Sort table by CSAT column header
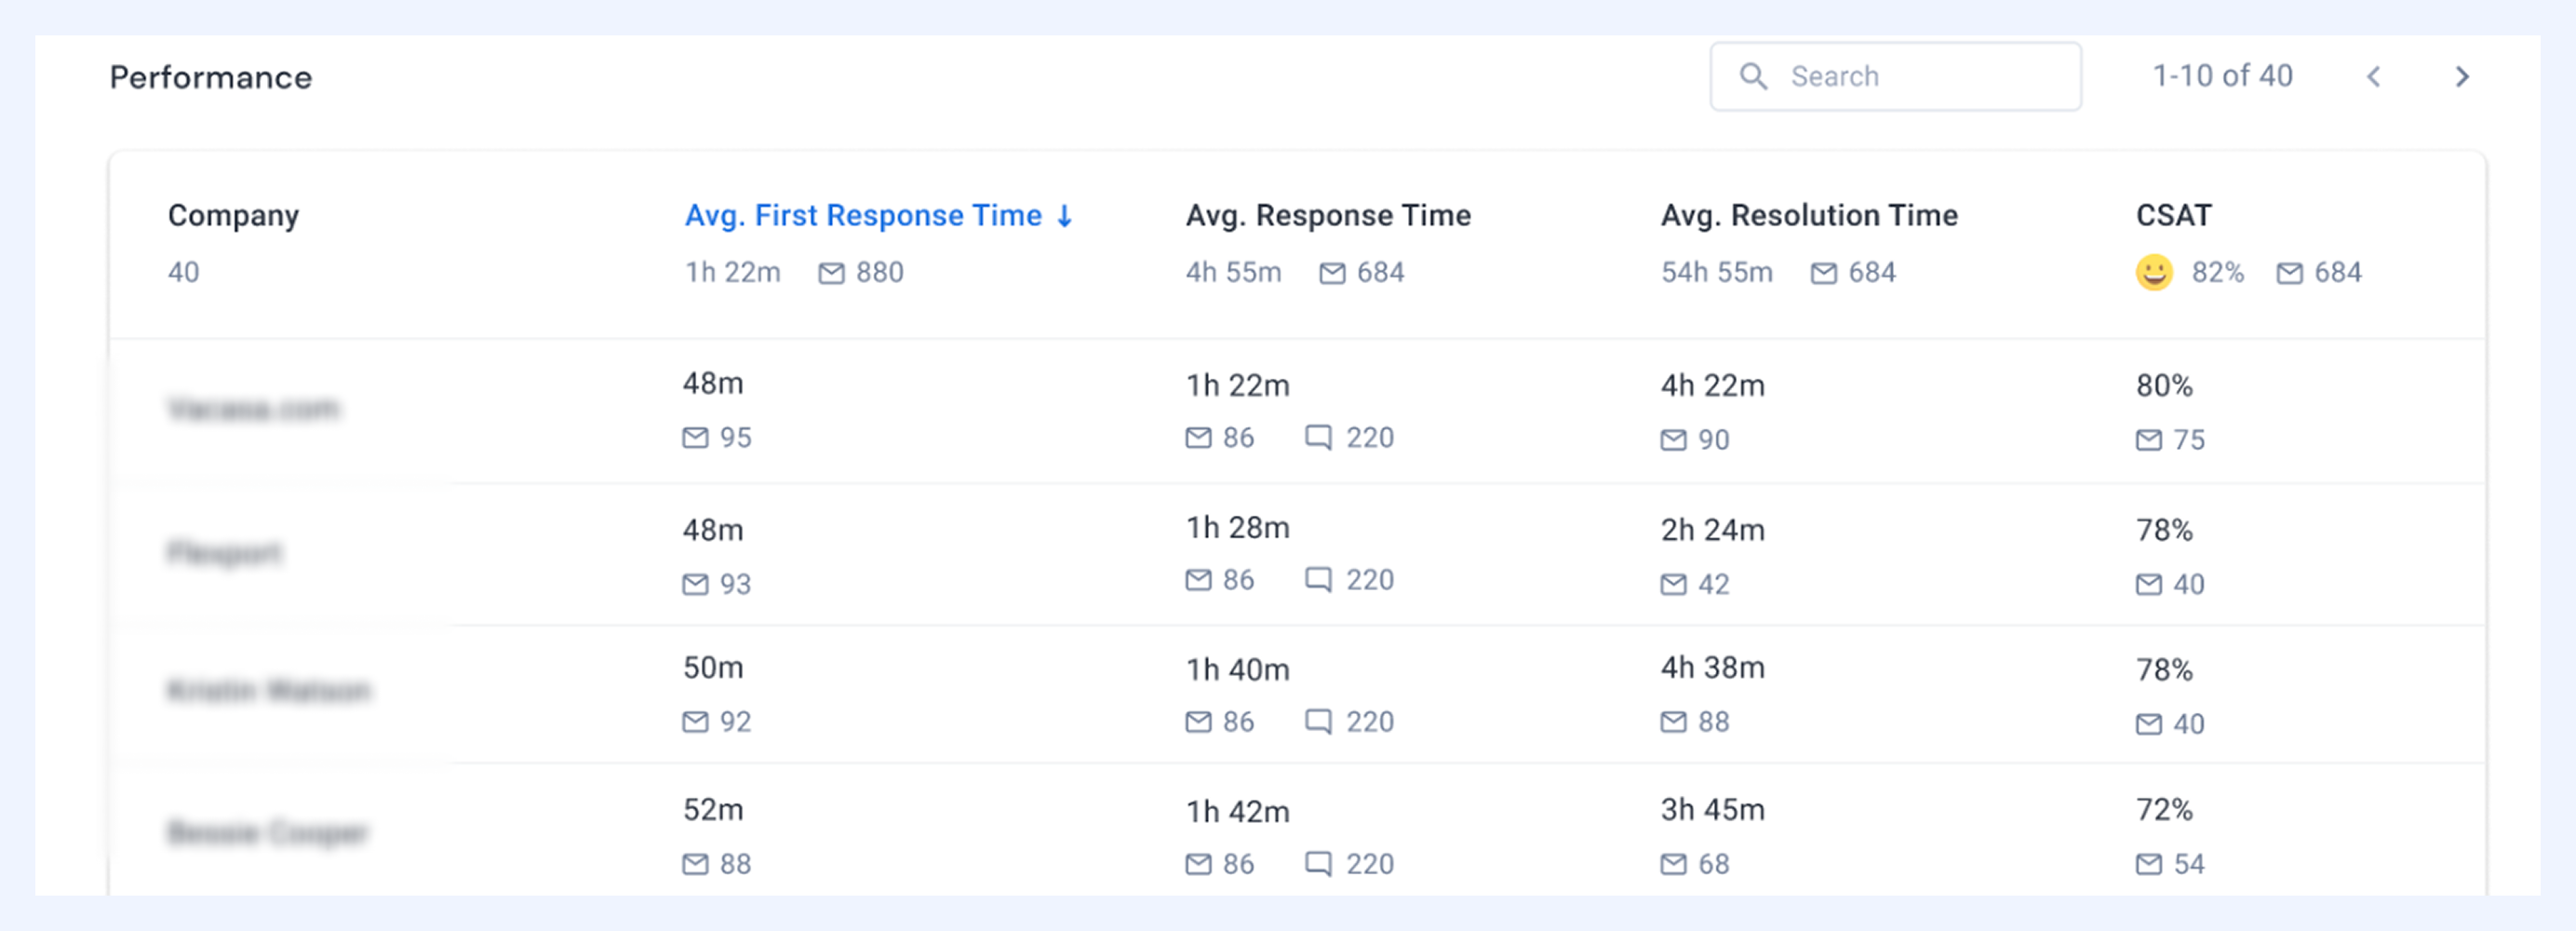Screen dimensions: 2576x931 coord(2174,216)
